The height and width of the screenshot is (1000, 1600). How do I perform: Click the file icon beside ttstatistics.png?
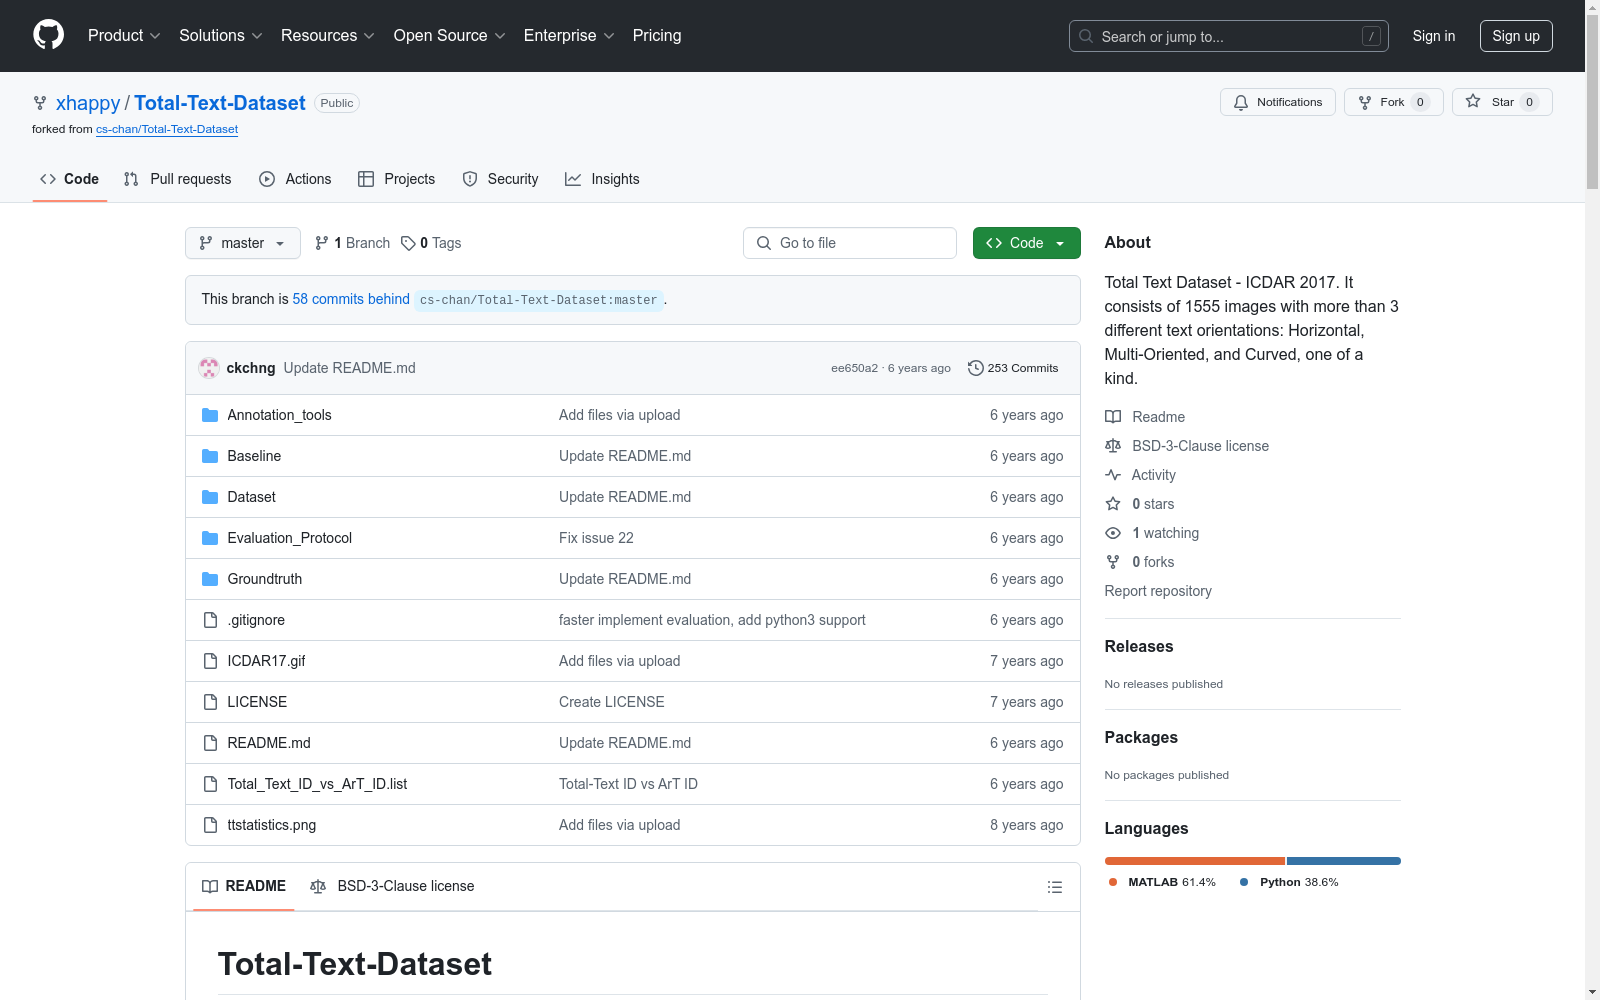pos(210,825)
